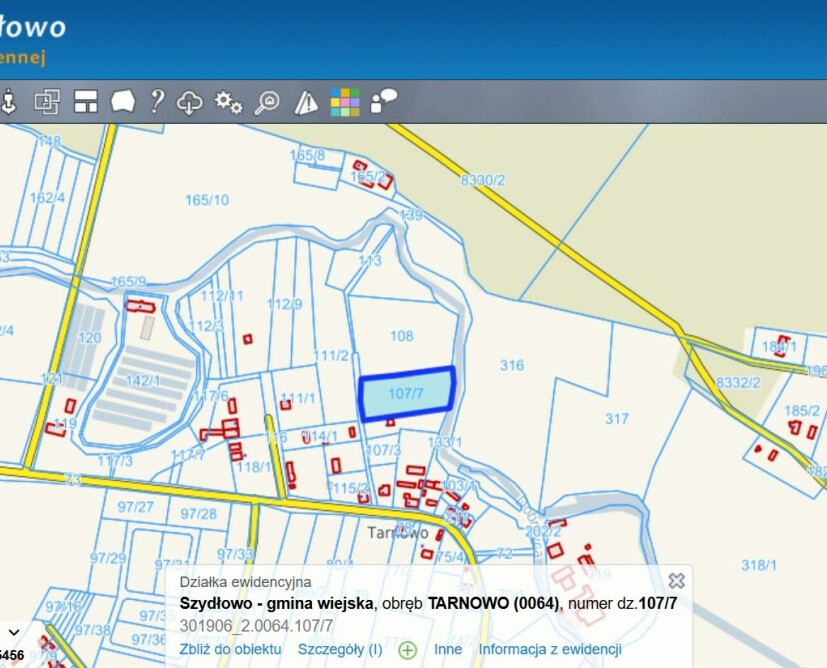827x668 pixels.
Task: Open help via question mark icon
Action: click(156, 101)
